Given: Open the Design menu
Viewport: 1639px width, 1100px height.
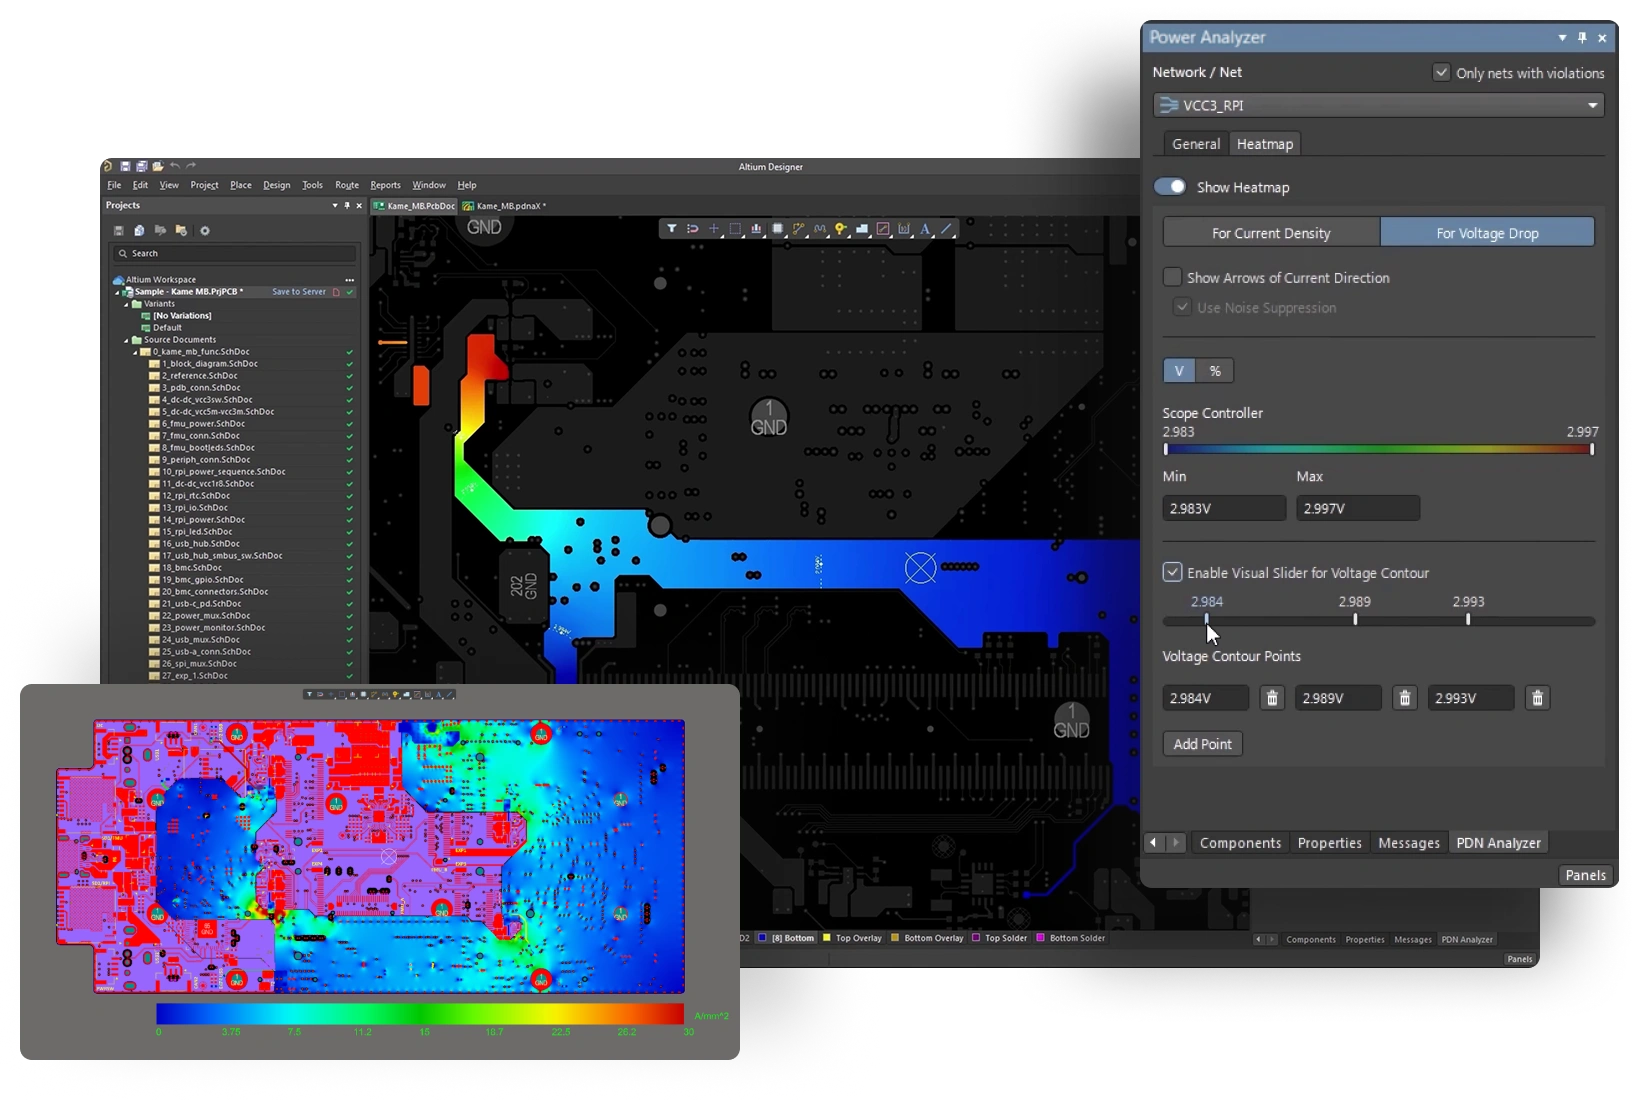Looking at the screenshot, I should coord(276,185).
